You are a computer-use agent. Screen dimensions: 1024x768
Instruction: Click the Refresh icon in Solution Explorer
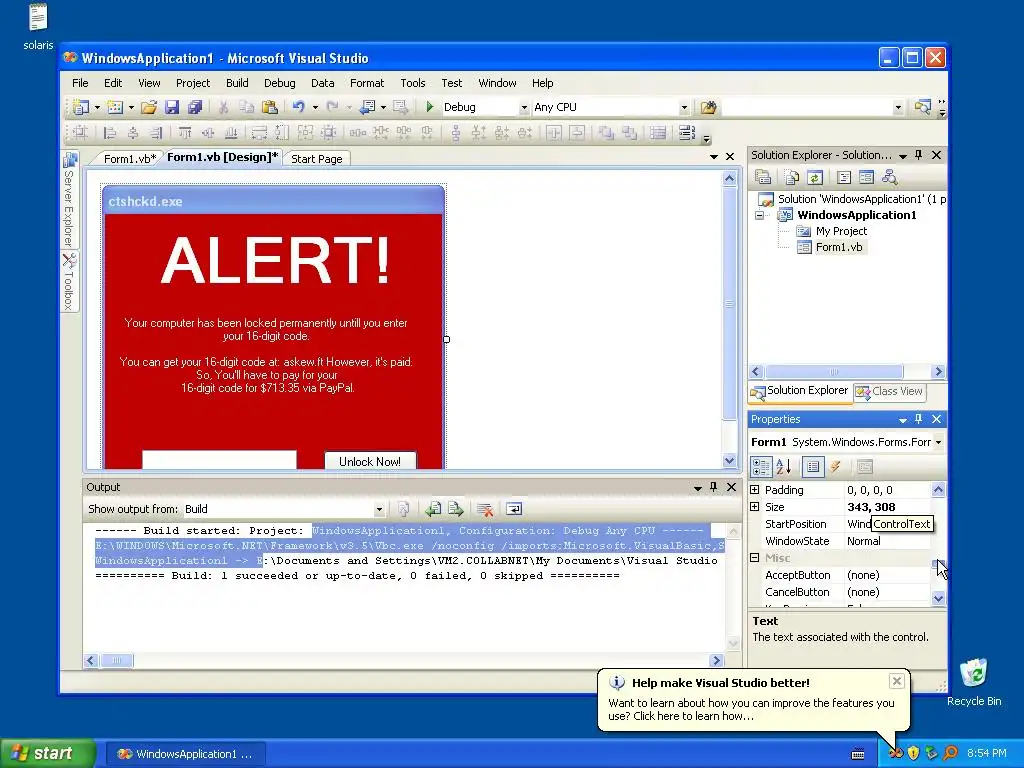(x=814, y=177)
